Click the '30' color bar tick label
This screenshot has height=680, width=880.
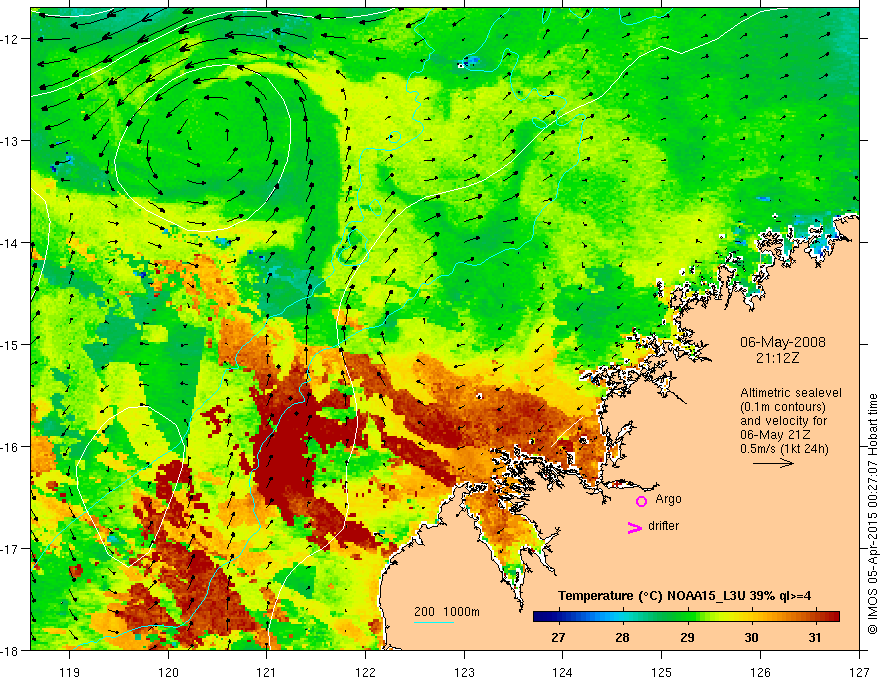point(751,637)
